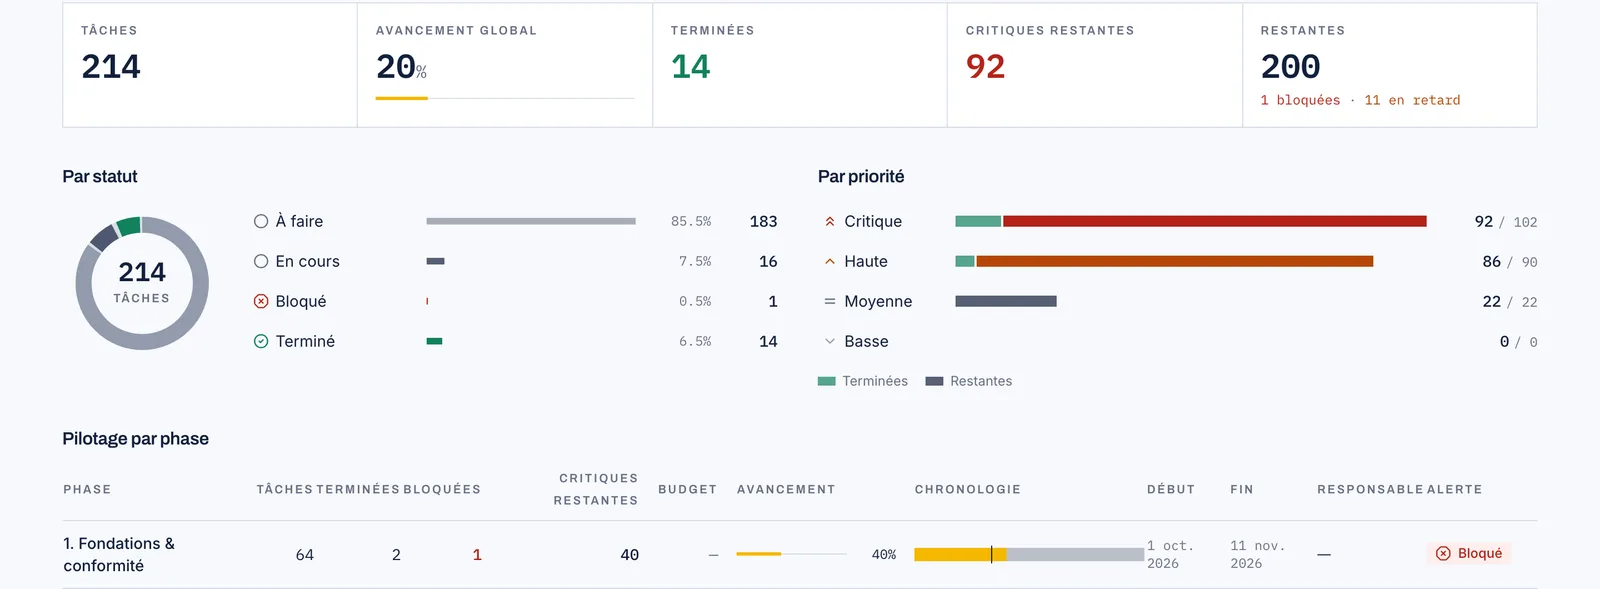Click the green check icon beside Terminé
1600x589 pixels.
click(x=261, y=341)
